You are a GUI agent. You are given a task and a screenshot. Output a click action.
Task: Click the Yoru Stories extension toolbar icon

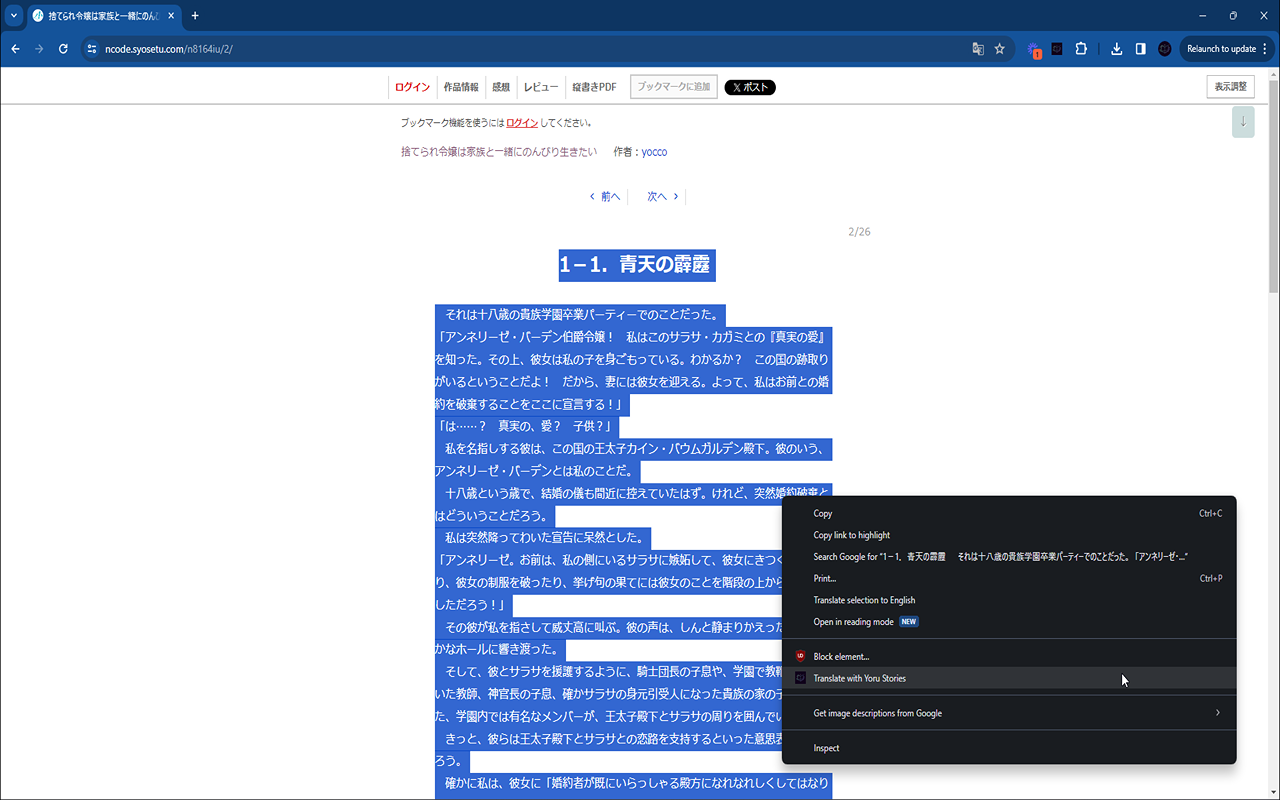tap(1057, 49)
